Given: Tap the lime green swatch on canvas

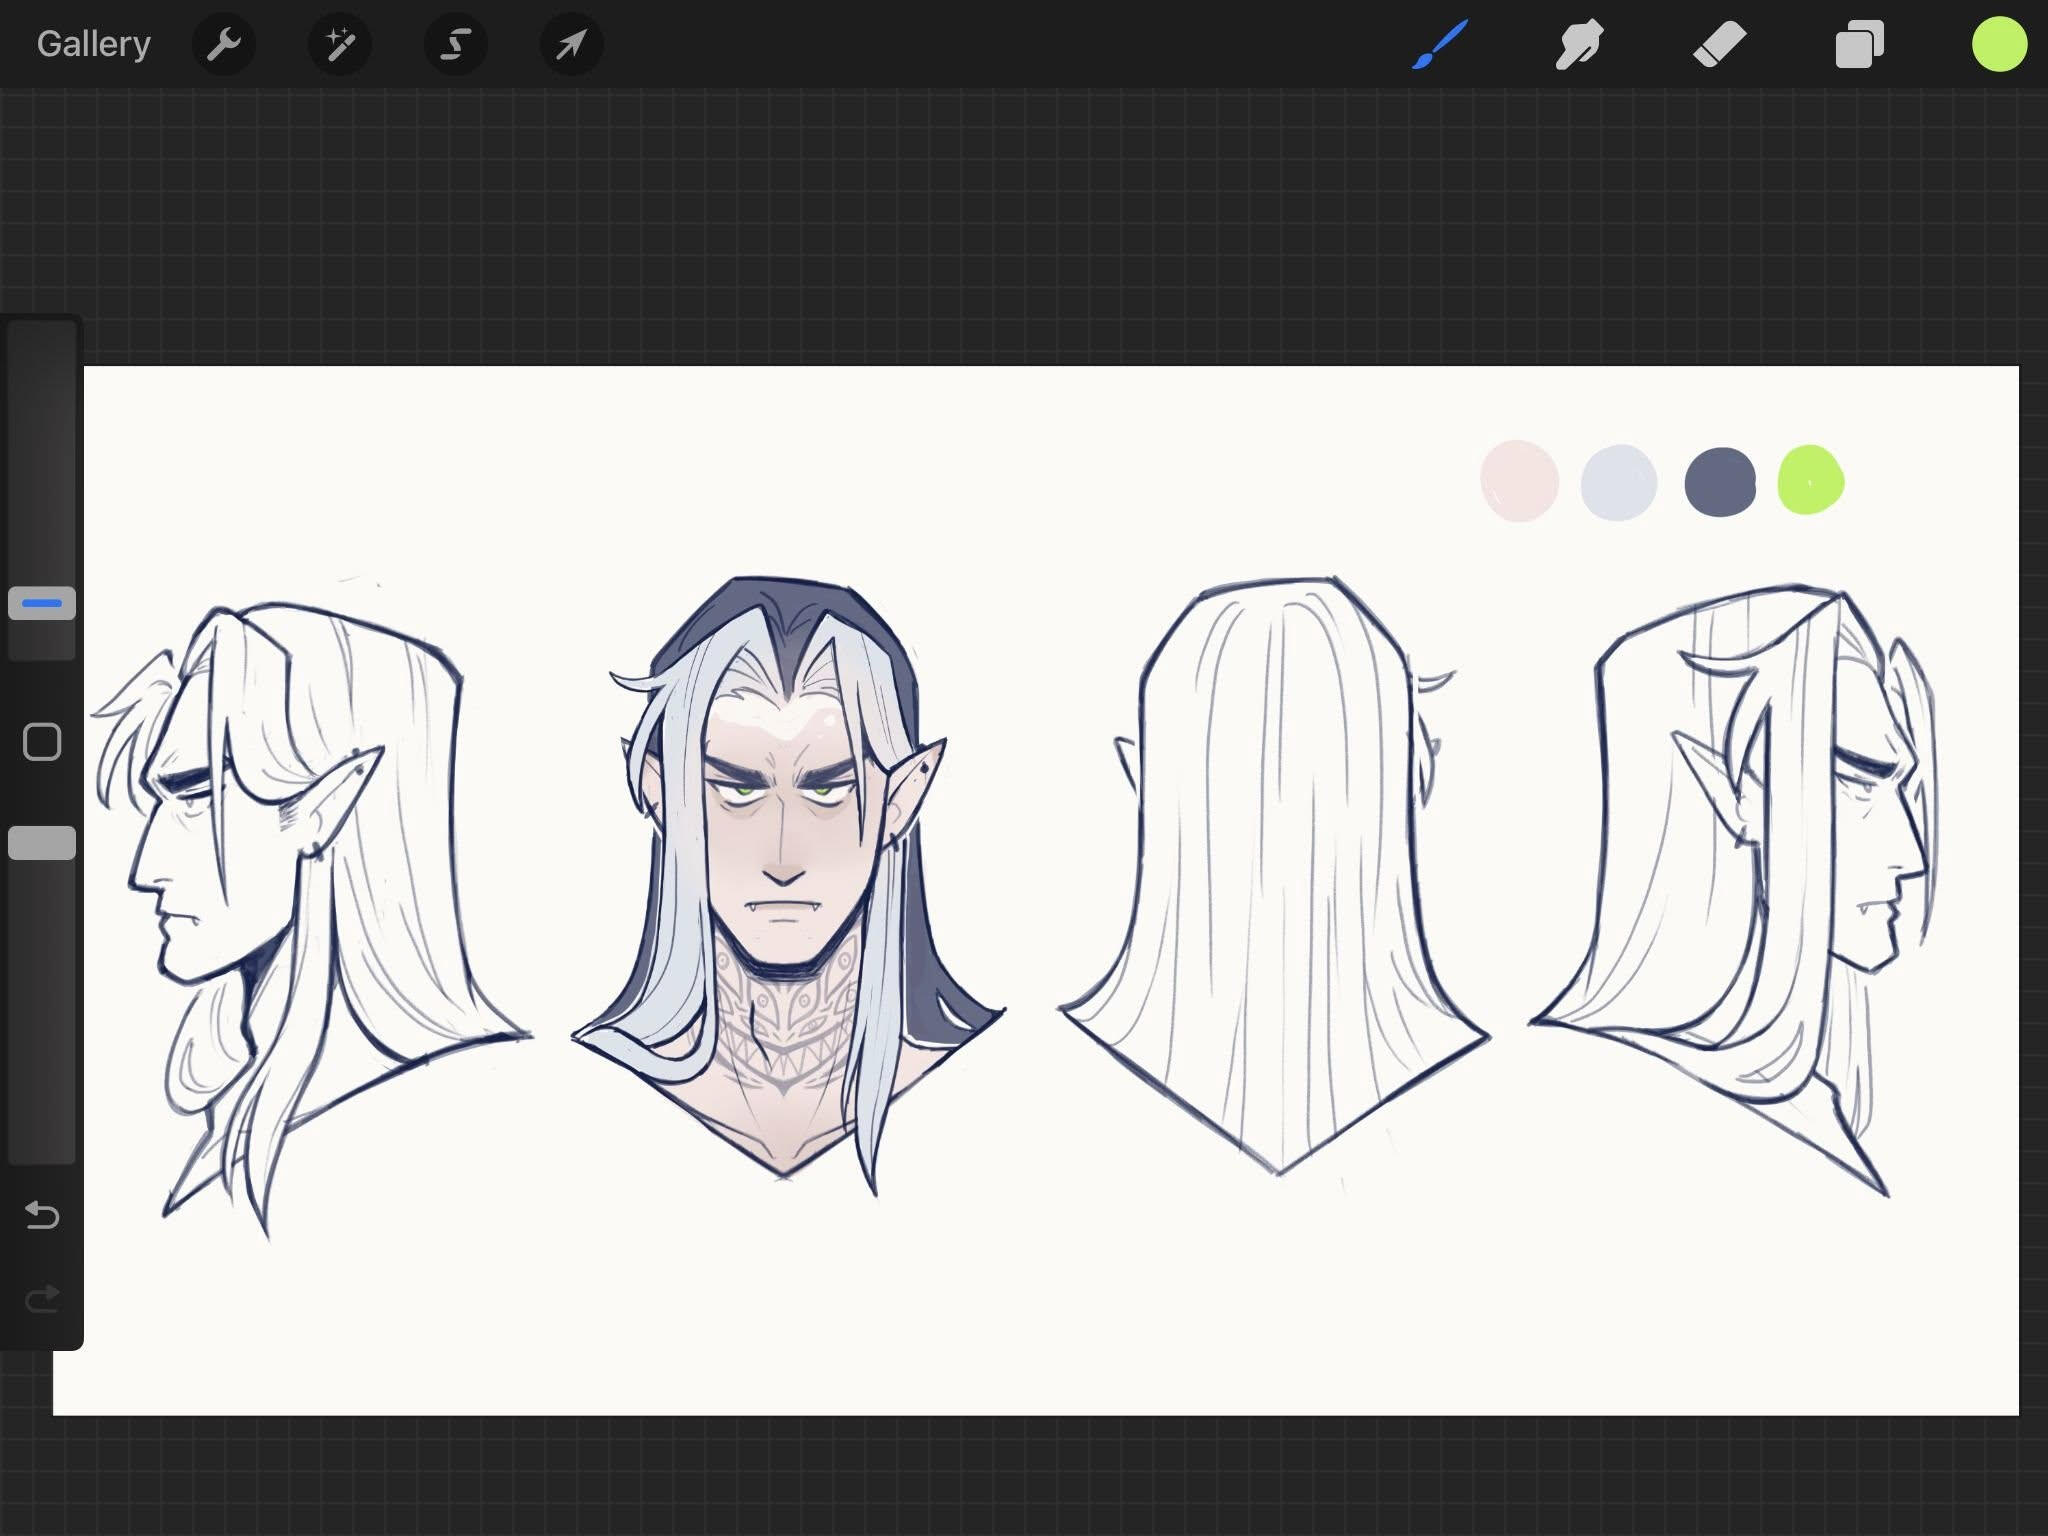Looking at the screenshot, I should tap(1811, 481).
